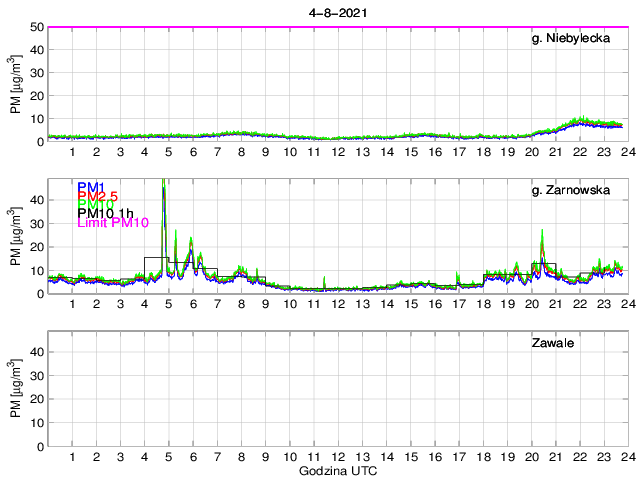
Task: Click hour 12 tick below the Zawale chart
Action: (338, 457)
